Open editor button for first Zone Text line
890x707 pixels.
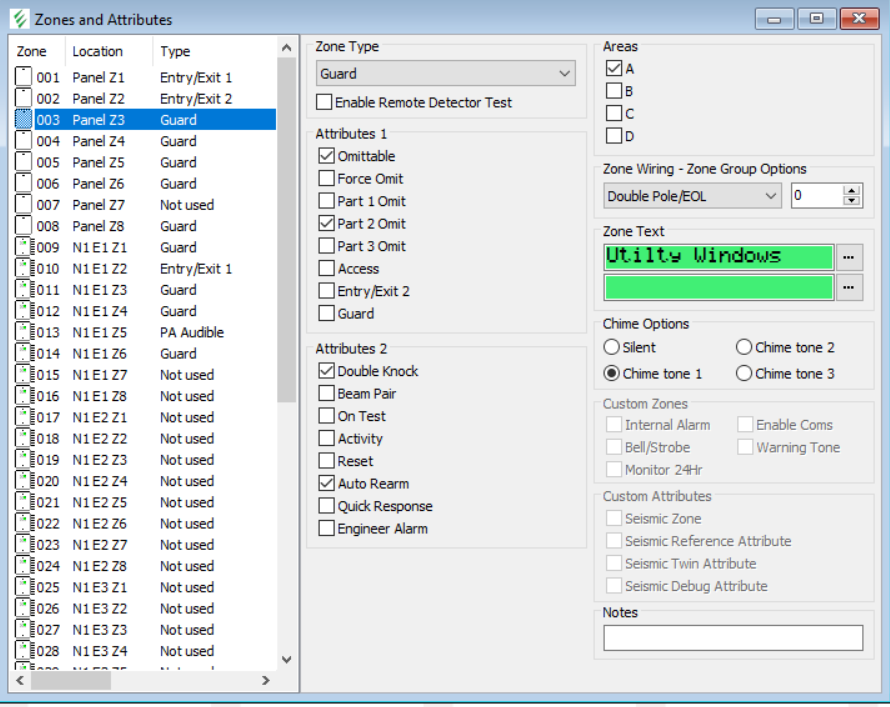tap(848, 256)
